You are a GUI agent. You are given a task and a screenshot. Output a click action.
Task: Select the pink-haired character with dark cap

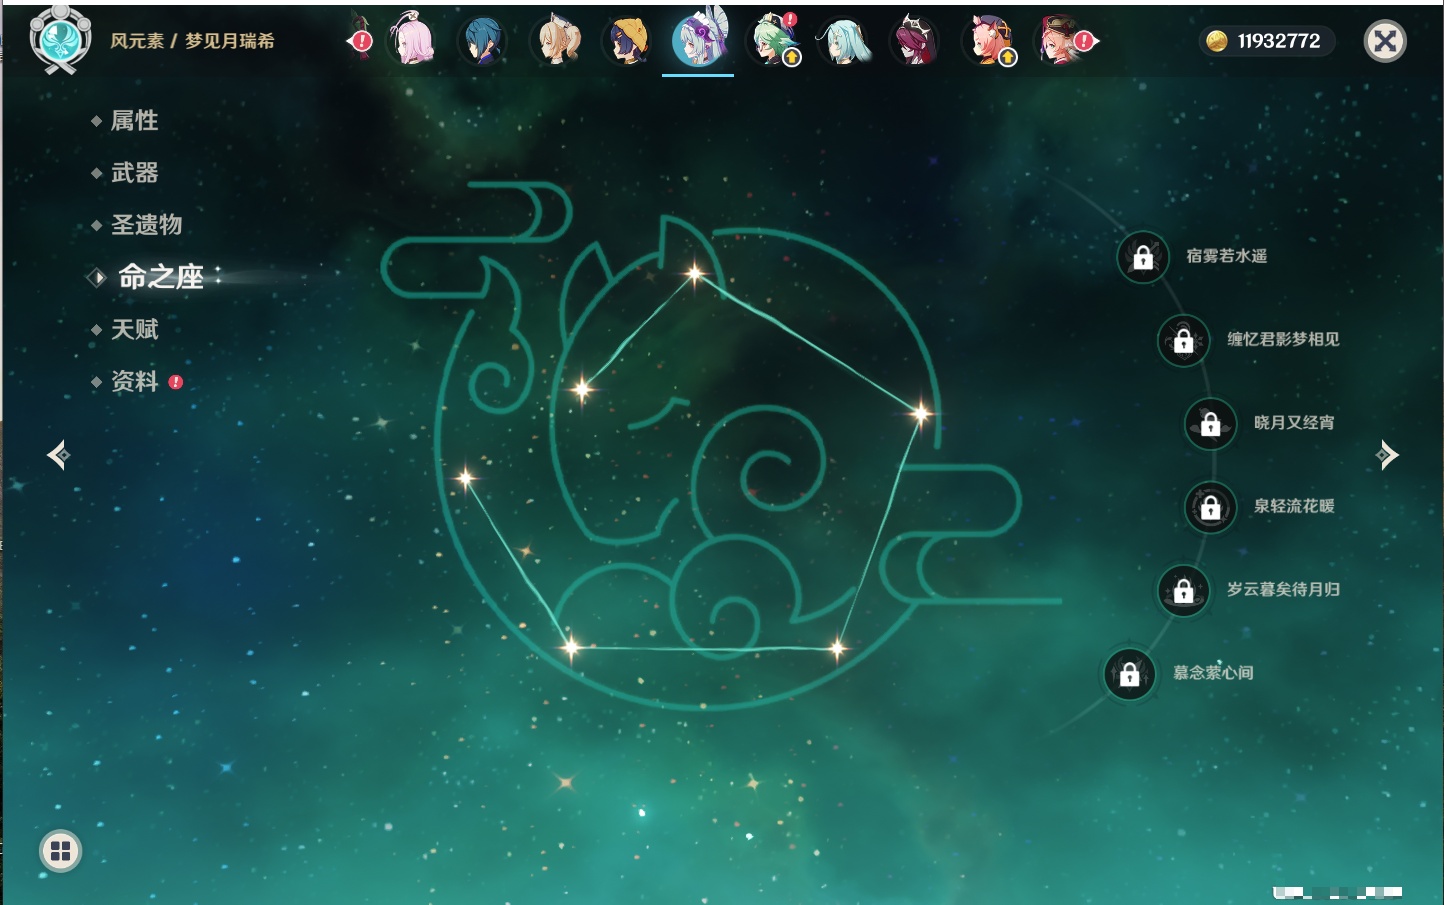[990, 41]
